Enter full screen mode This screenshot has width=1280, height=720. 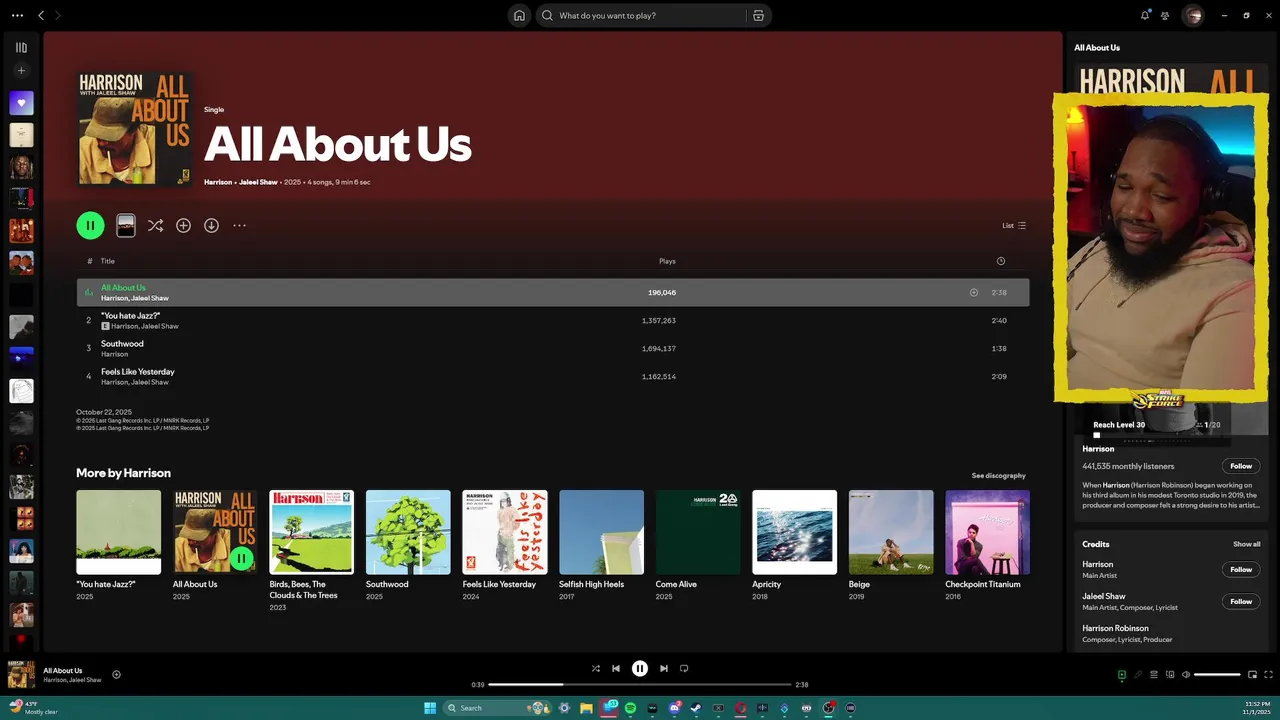coord(1268,675)
